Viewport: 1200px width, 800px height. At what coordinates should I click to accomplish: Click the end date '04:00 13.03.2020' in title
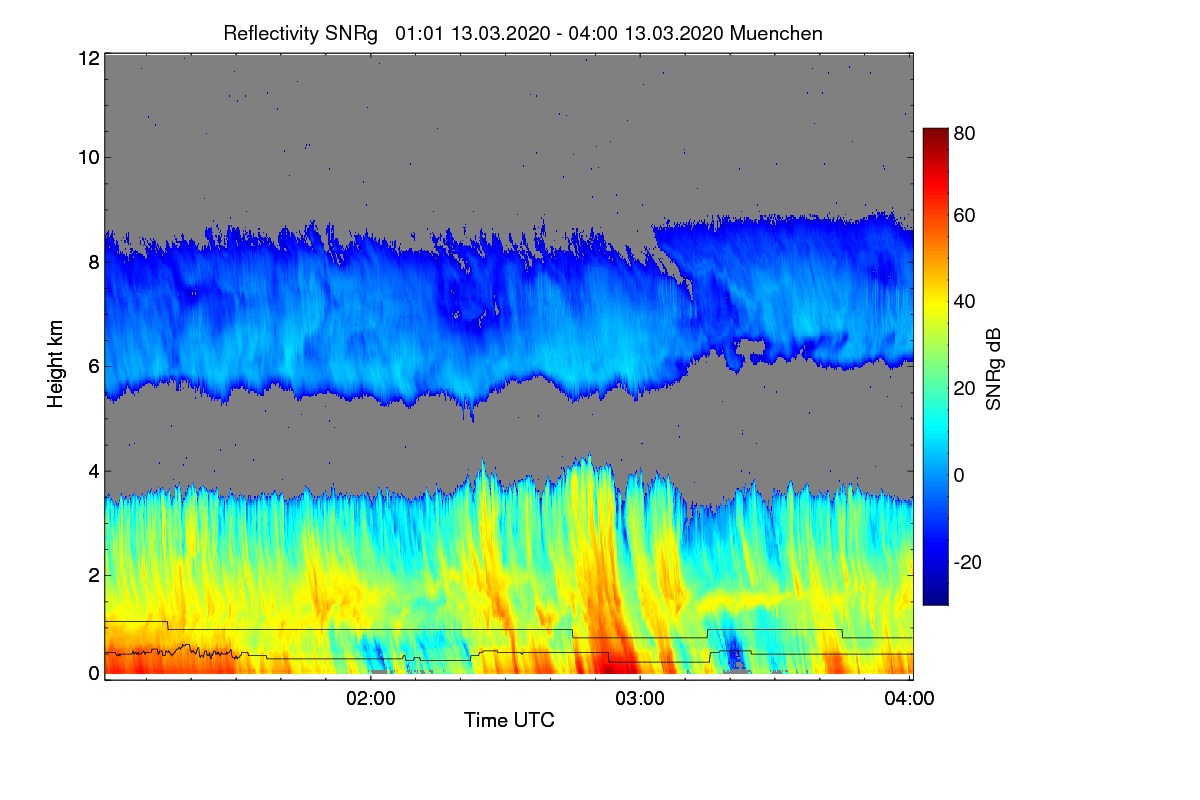coord(643,33)
